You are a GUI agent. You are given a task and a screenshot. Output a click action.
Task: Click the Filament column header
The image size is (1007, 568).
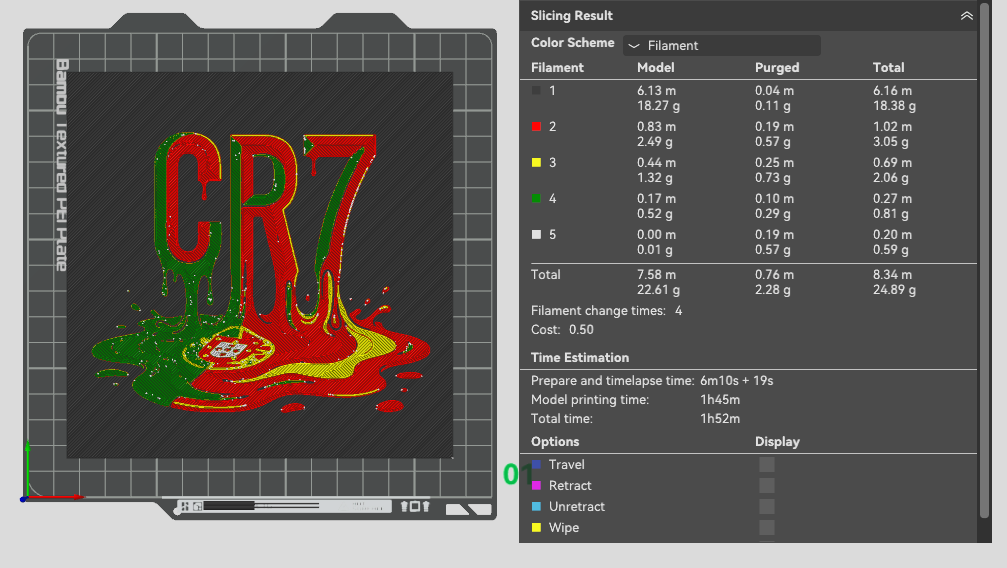pos(557,67)
